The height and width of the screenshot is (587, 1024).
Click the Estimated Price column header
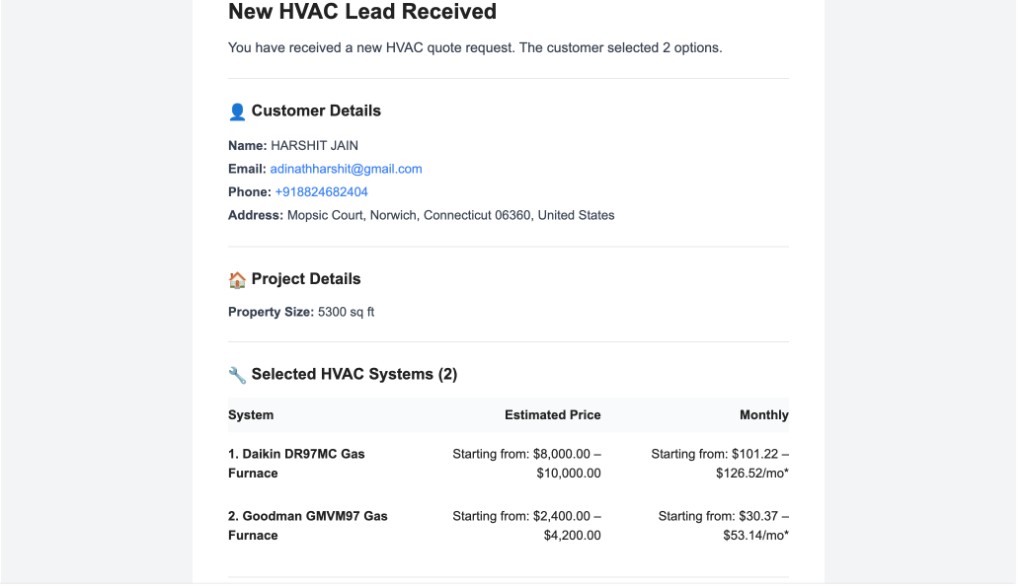pyautogui.click(x=552, y=415)
